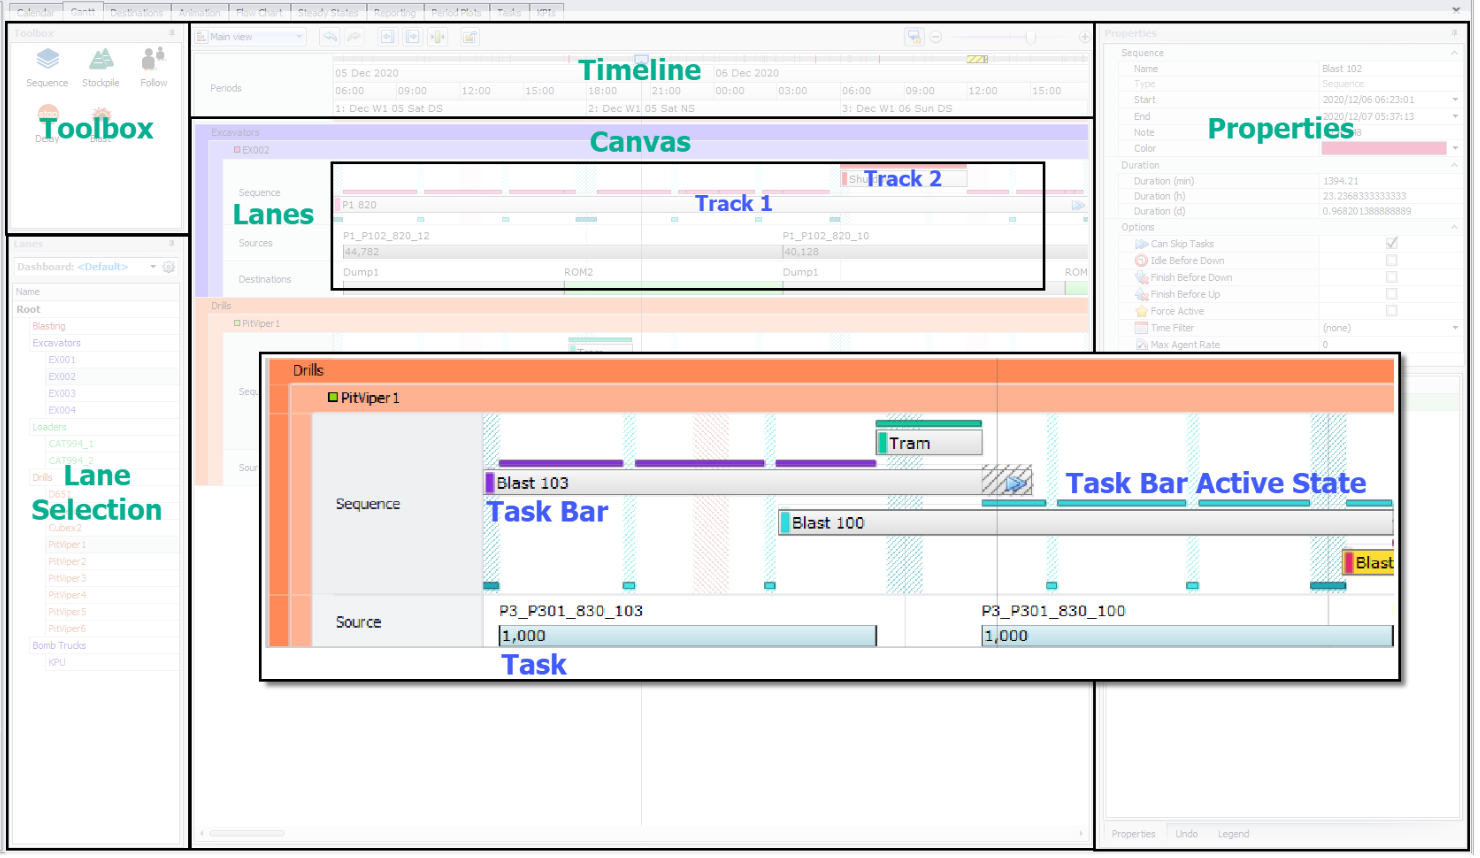Click the Time Filter calendar icon
The height and width of the screenshot is (858, 1480).
[1141, 328]
